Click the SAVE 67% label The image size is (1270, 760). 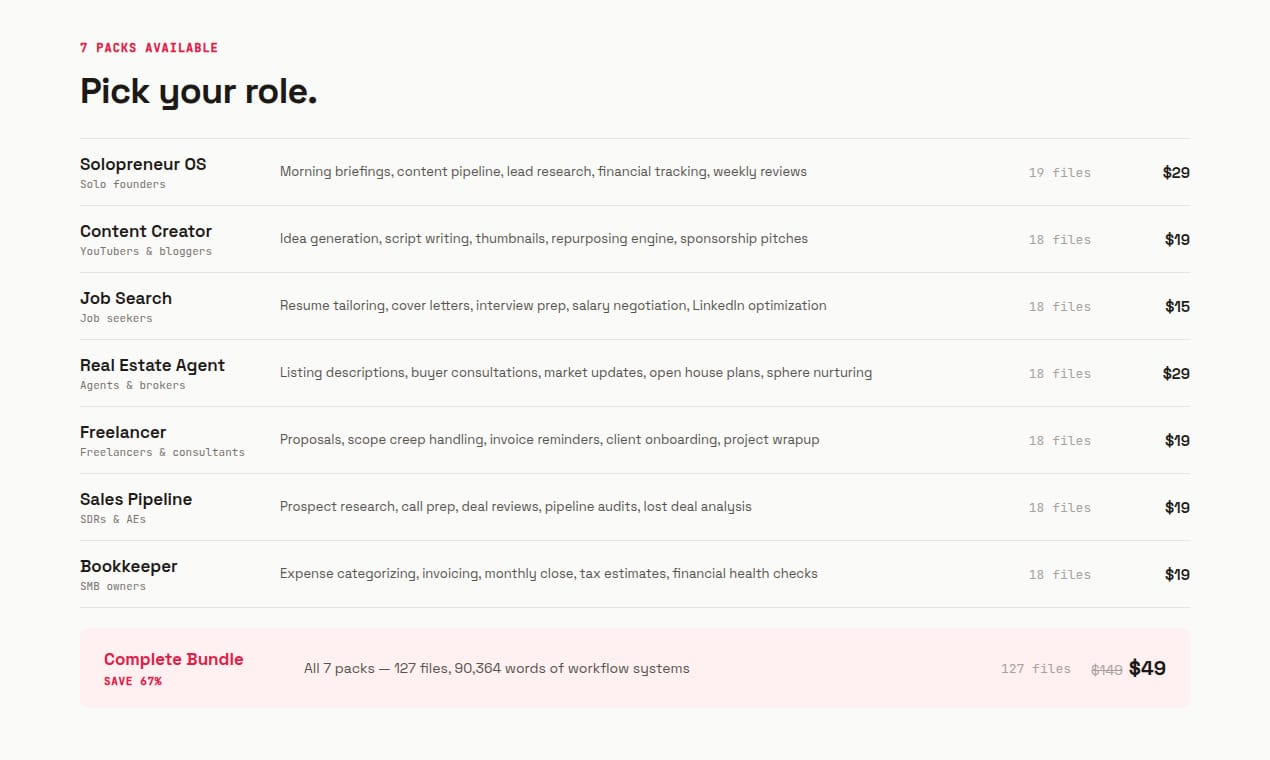pyautogui.click(x=132, y=681)
